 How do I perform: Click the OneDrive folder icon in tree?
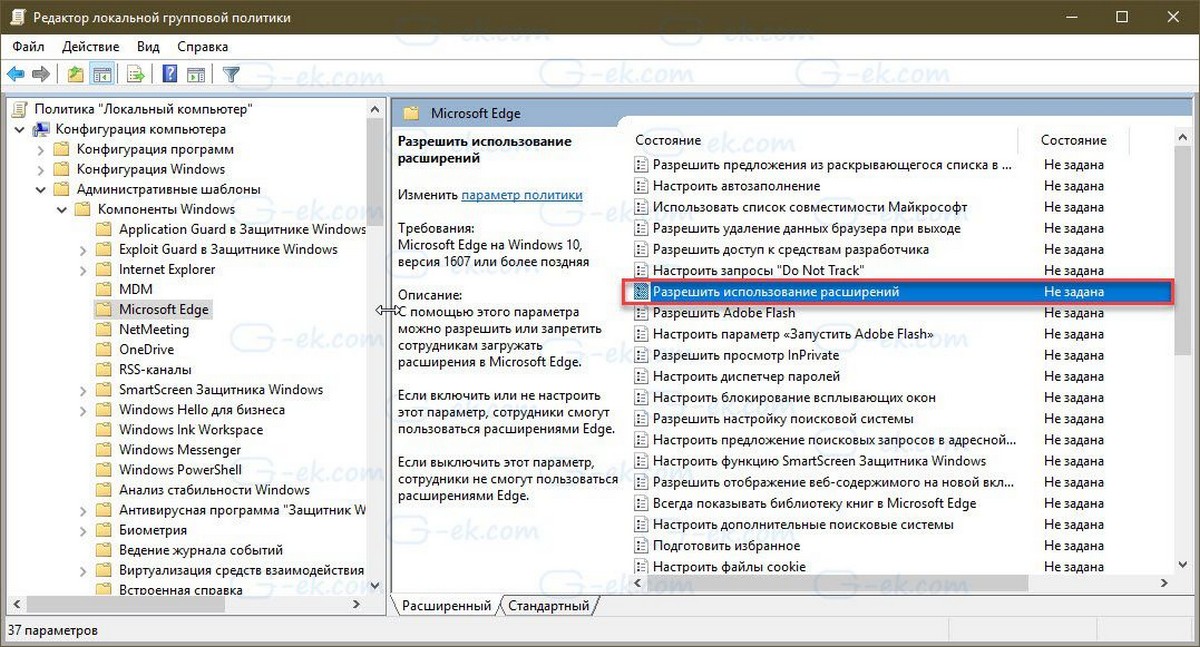pos(103,349)
